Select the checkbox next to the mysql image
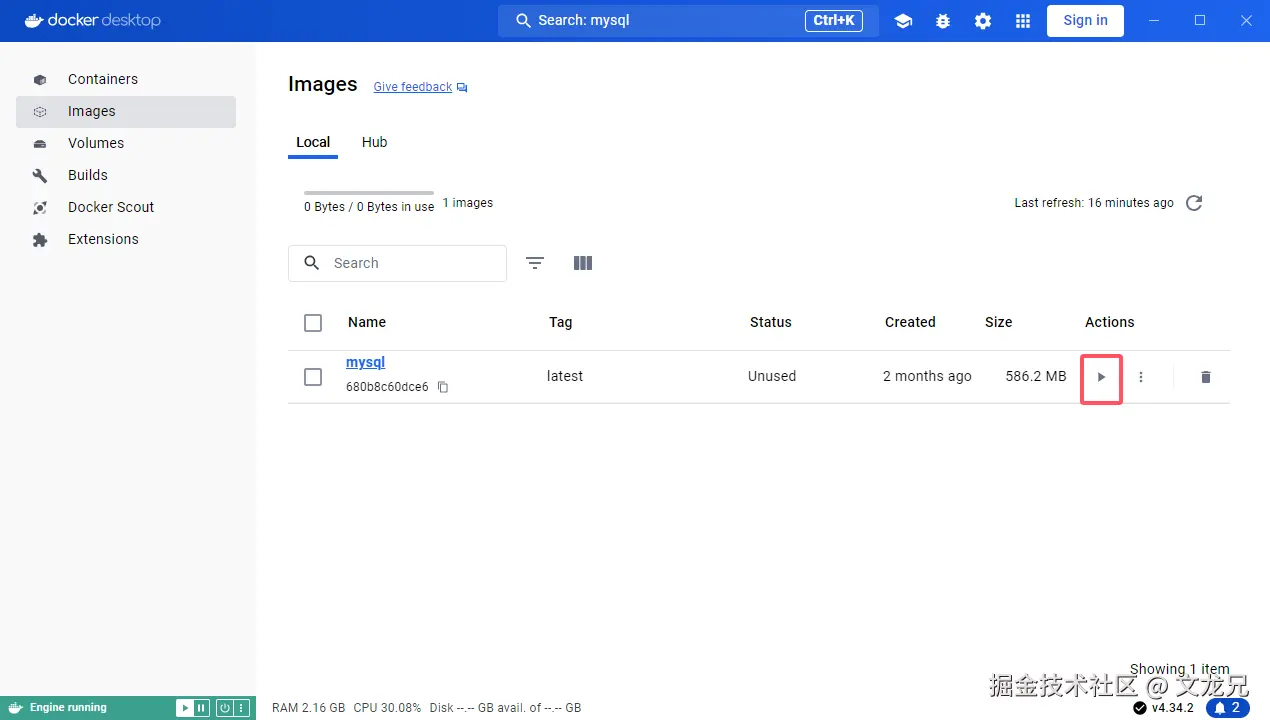The image size is (1270, 720). tap(313, 377)
